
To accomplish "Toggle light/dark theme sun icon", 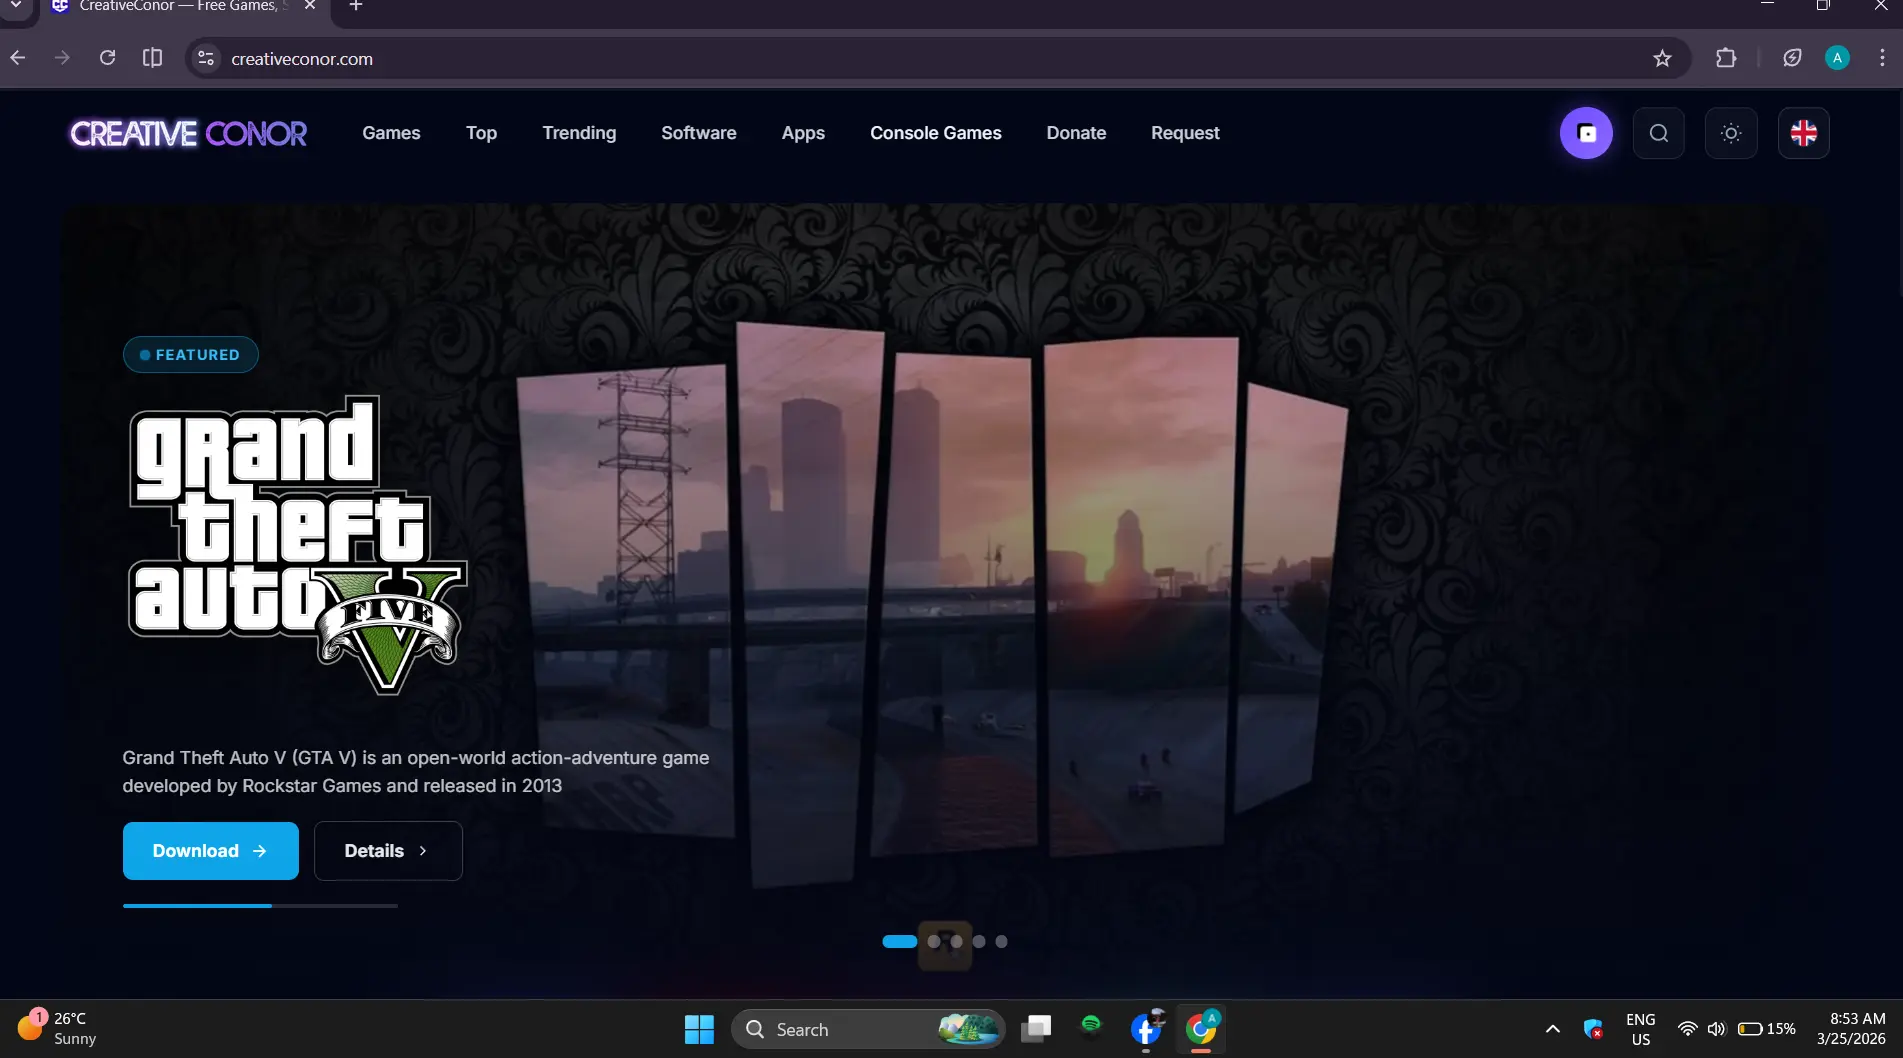I will click(1731, 133).
